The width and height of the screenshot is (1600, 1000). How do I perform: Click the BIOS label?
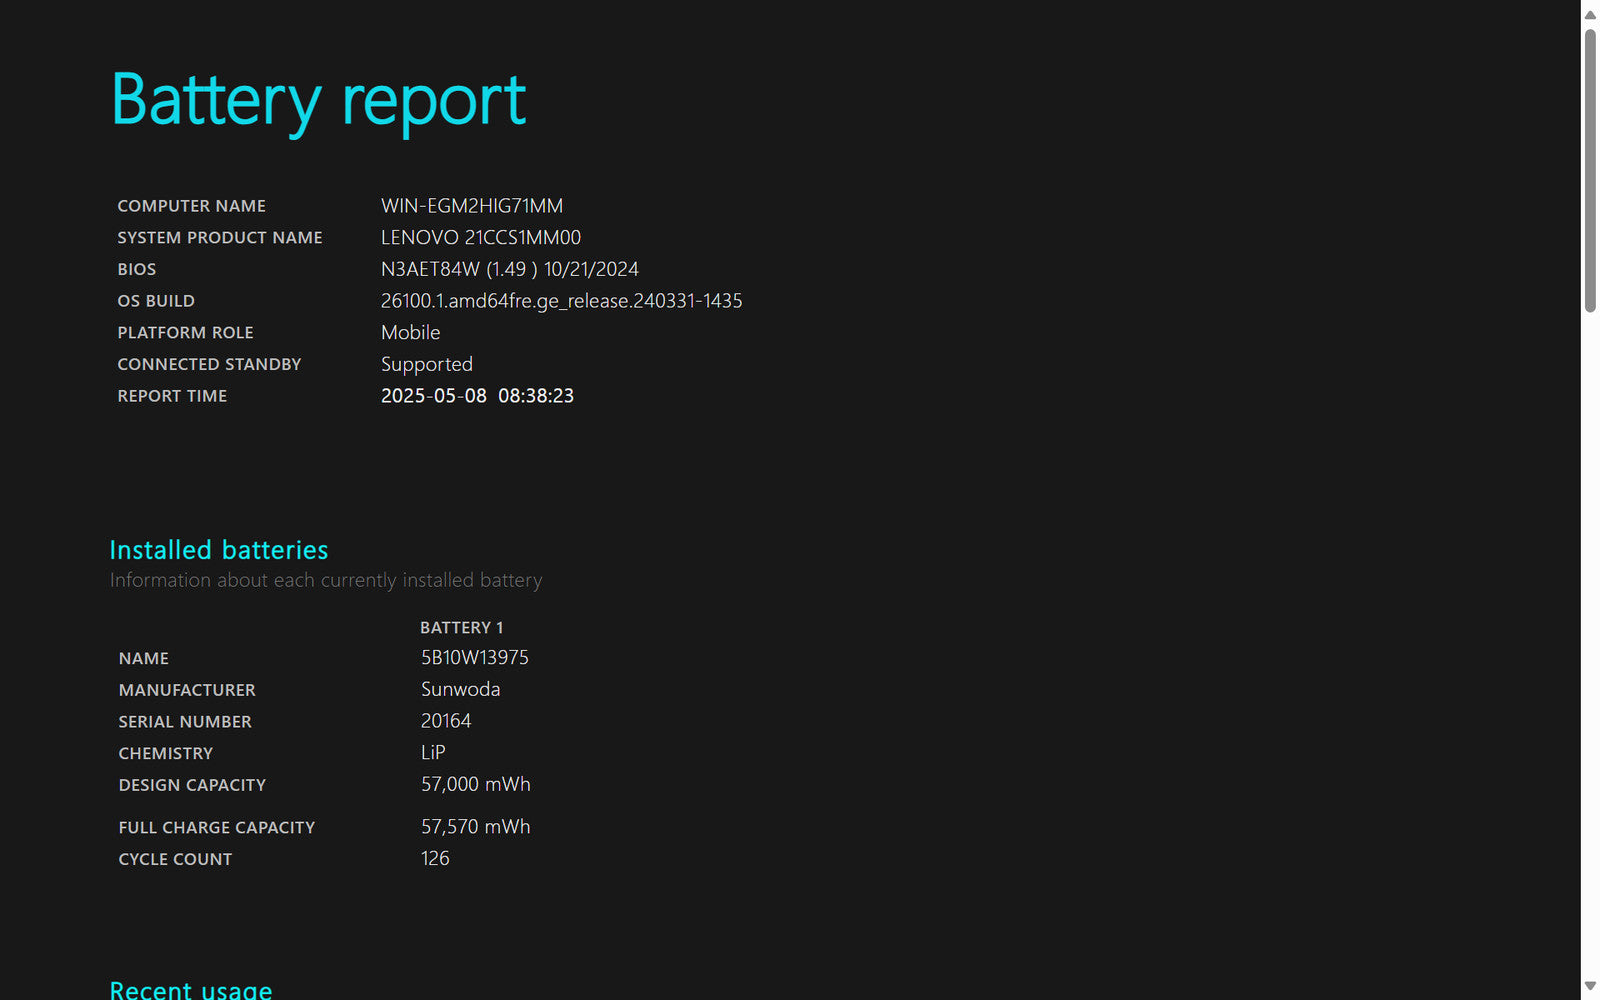(x=137, y=270)
